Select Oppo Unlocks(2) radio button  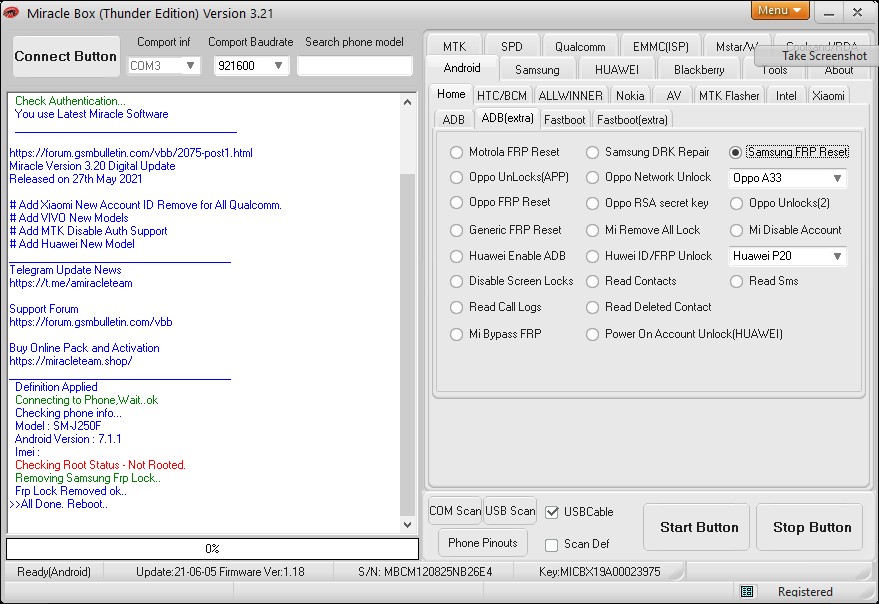pos(736,203)
